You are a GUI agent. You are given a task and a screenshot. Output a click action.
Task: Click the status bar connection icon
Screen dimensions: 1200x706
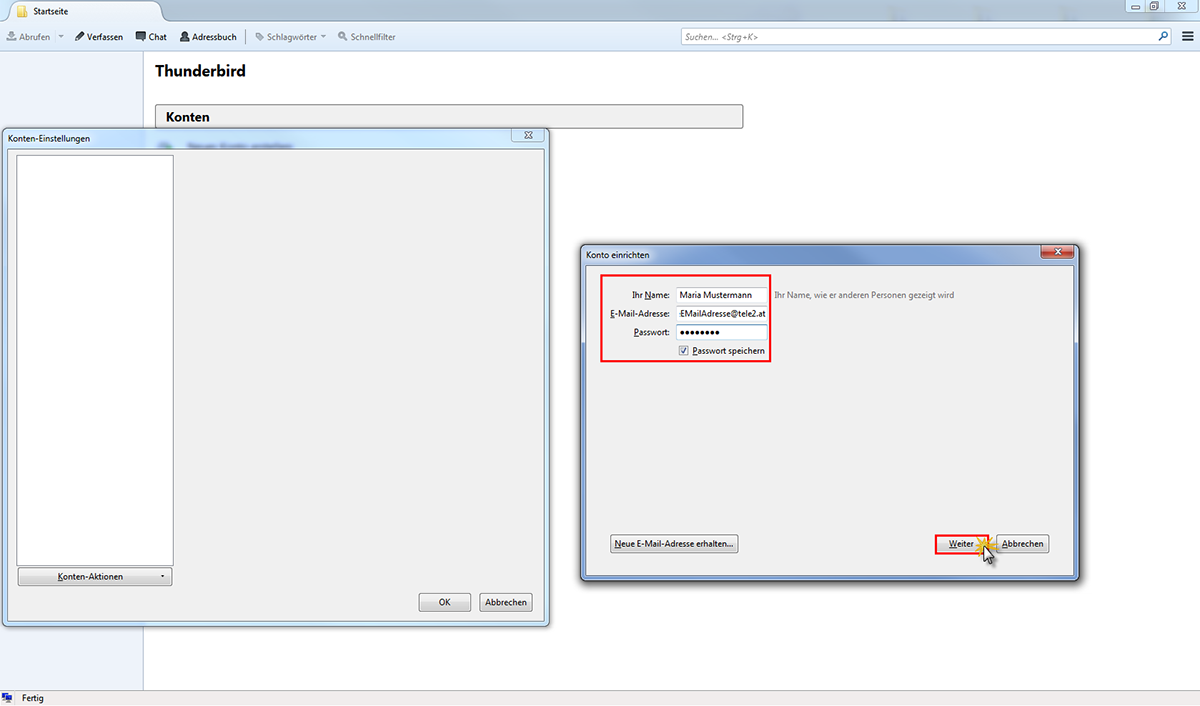tap(7, 698)
